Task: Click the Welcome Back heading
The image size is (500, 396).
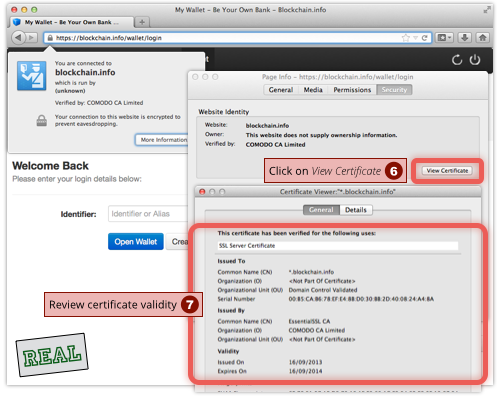Action: pyautogui.click(x=50, y=166)
